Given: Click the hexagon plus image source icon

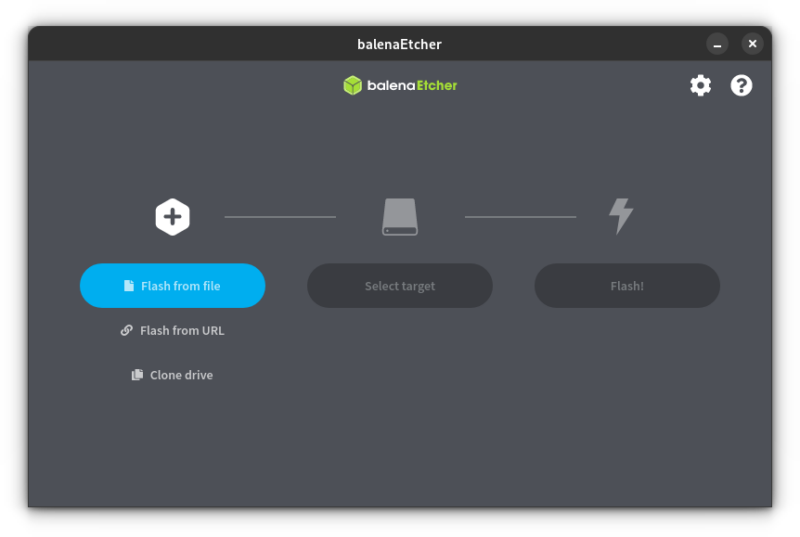Looking at the screenshot, I should pyautogui.click(x=172, y=216).
